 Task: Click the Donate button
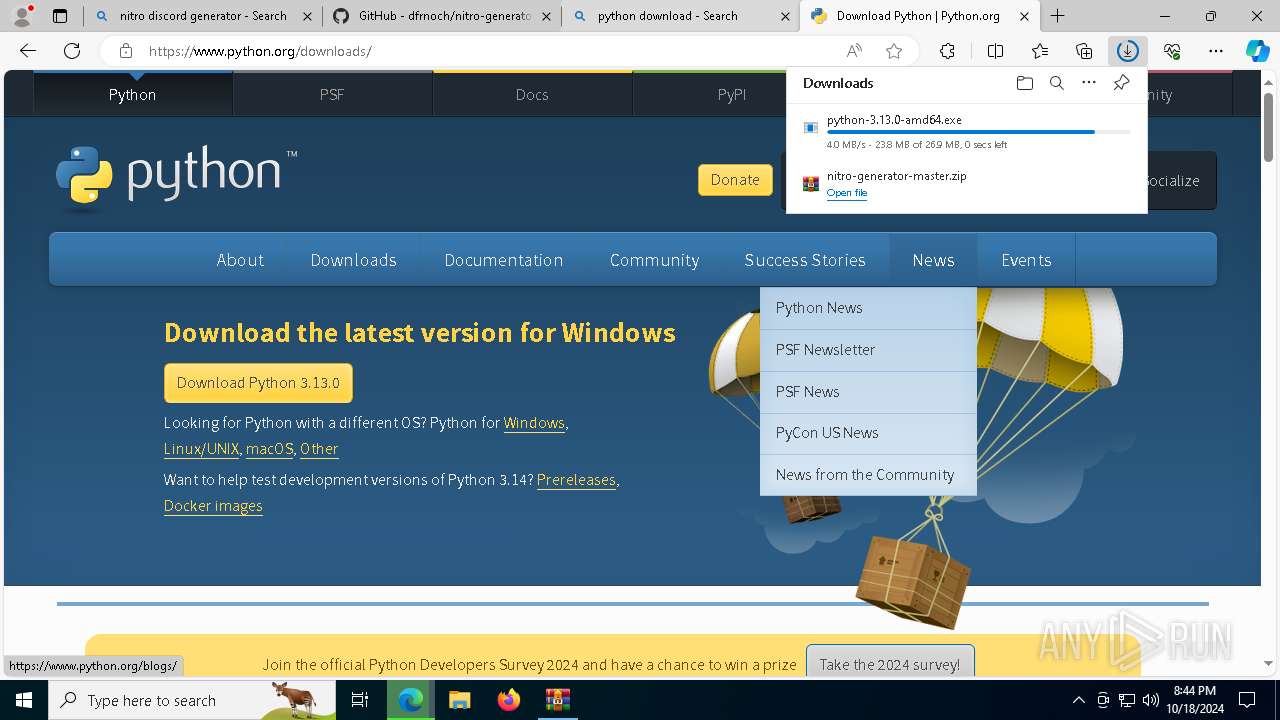[735, 180]
